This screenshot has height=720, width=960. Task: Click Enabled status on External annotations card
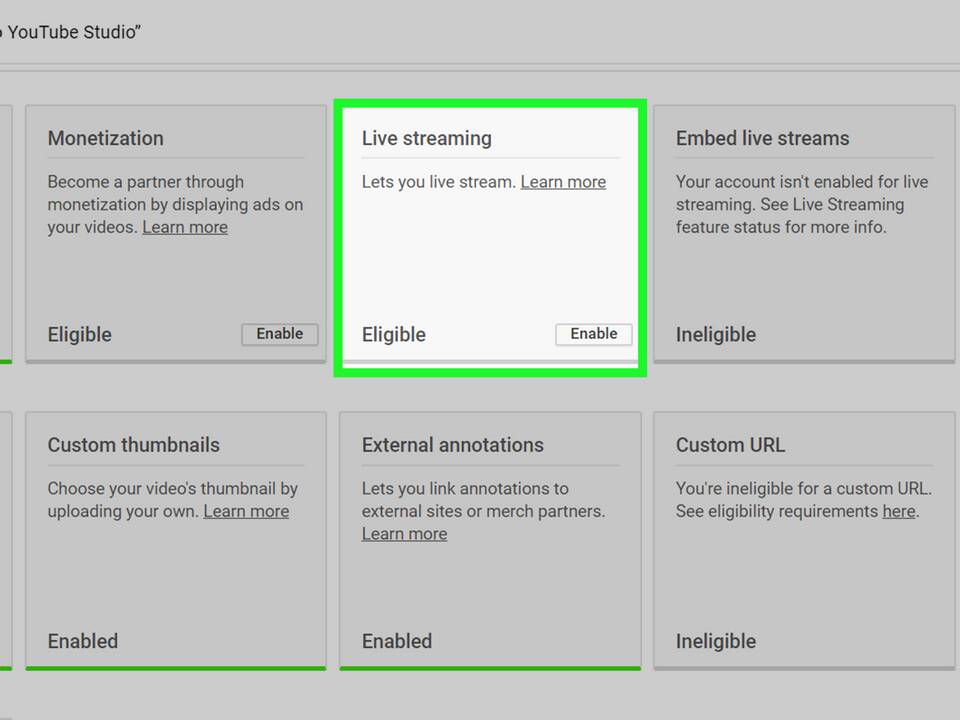click(397, 641)
